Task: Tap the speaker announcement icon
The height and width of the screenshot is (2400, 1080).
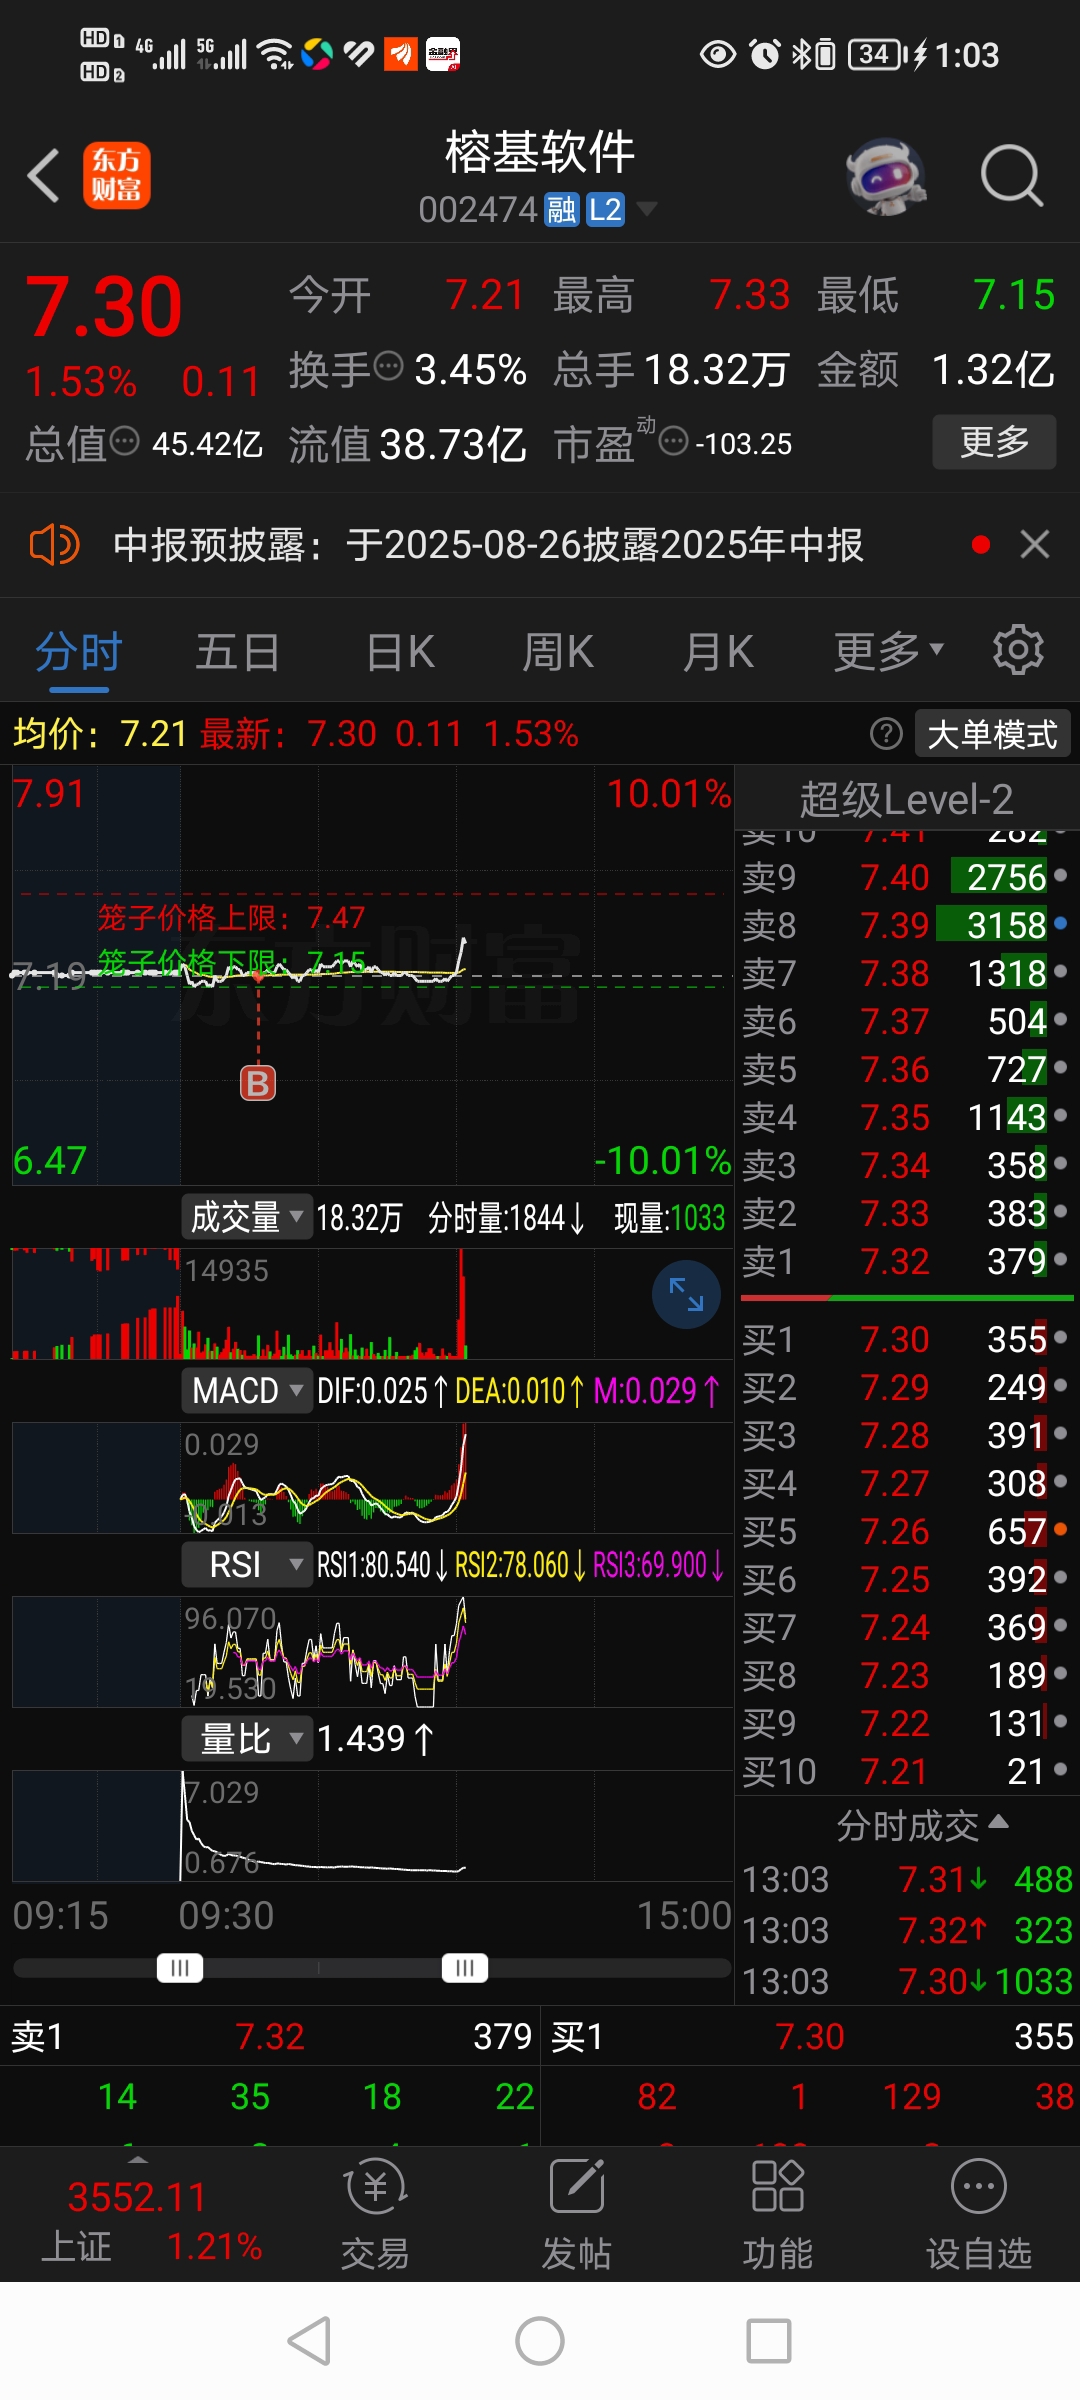Action: pyautogui.click(x=54, y=545)
